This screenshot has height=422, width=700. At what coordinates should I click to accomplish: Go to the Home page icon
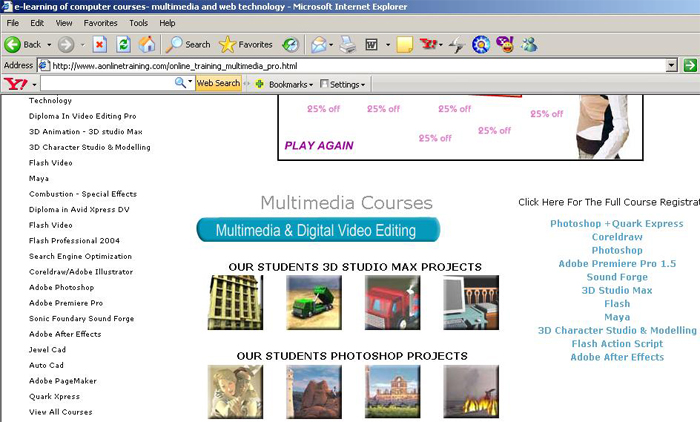coord(146,45)
